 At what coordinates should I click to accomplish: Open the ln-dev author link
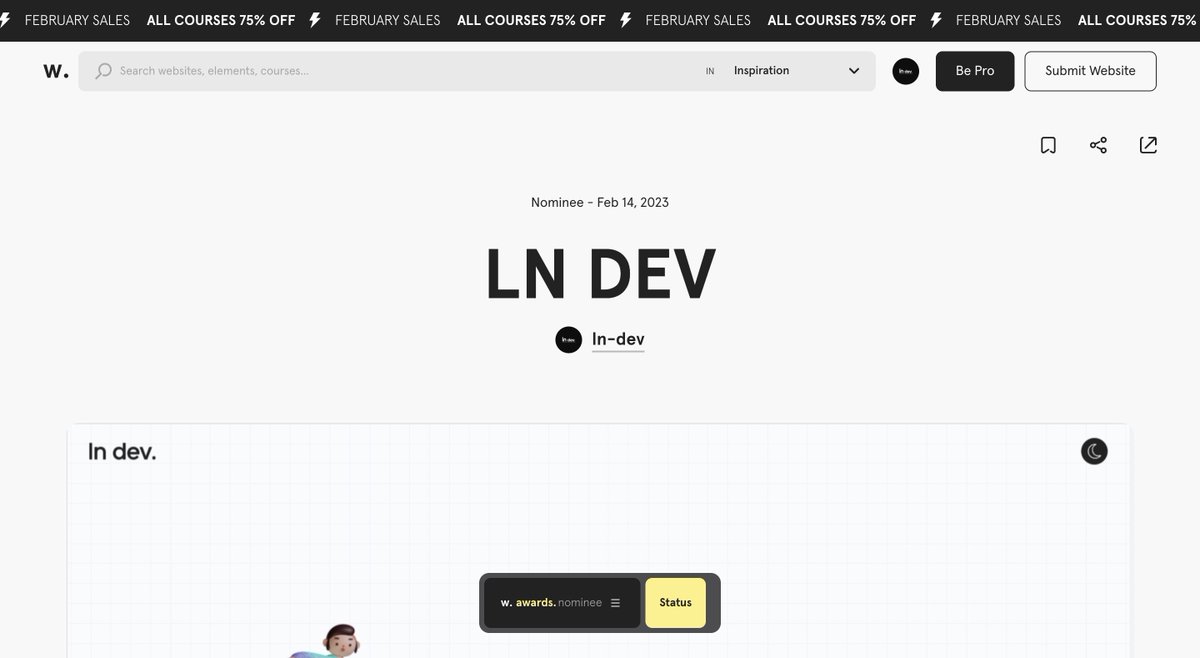618,339
